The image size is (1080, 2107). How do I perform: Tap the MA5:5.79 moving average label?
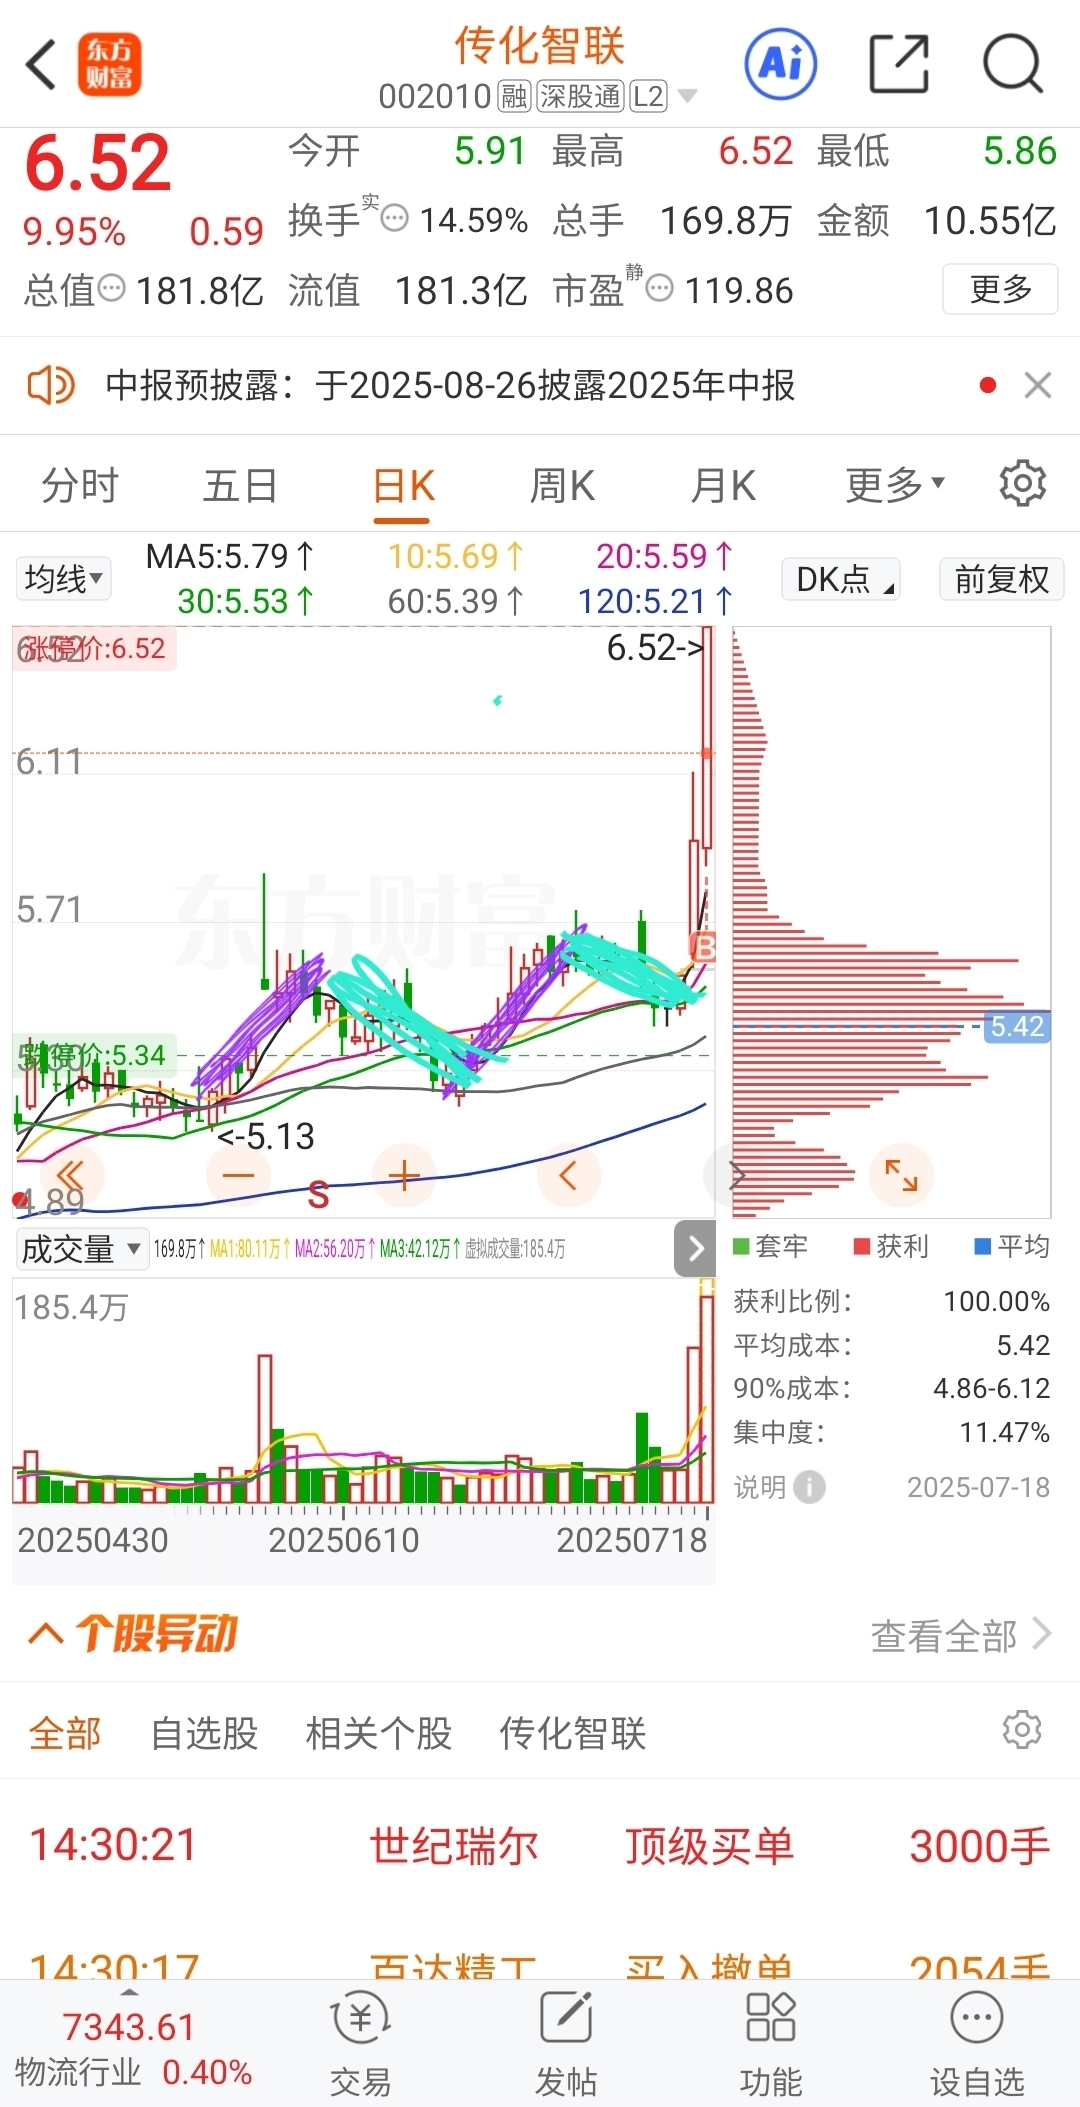[230, 556]
